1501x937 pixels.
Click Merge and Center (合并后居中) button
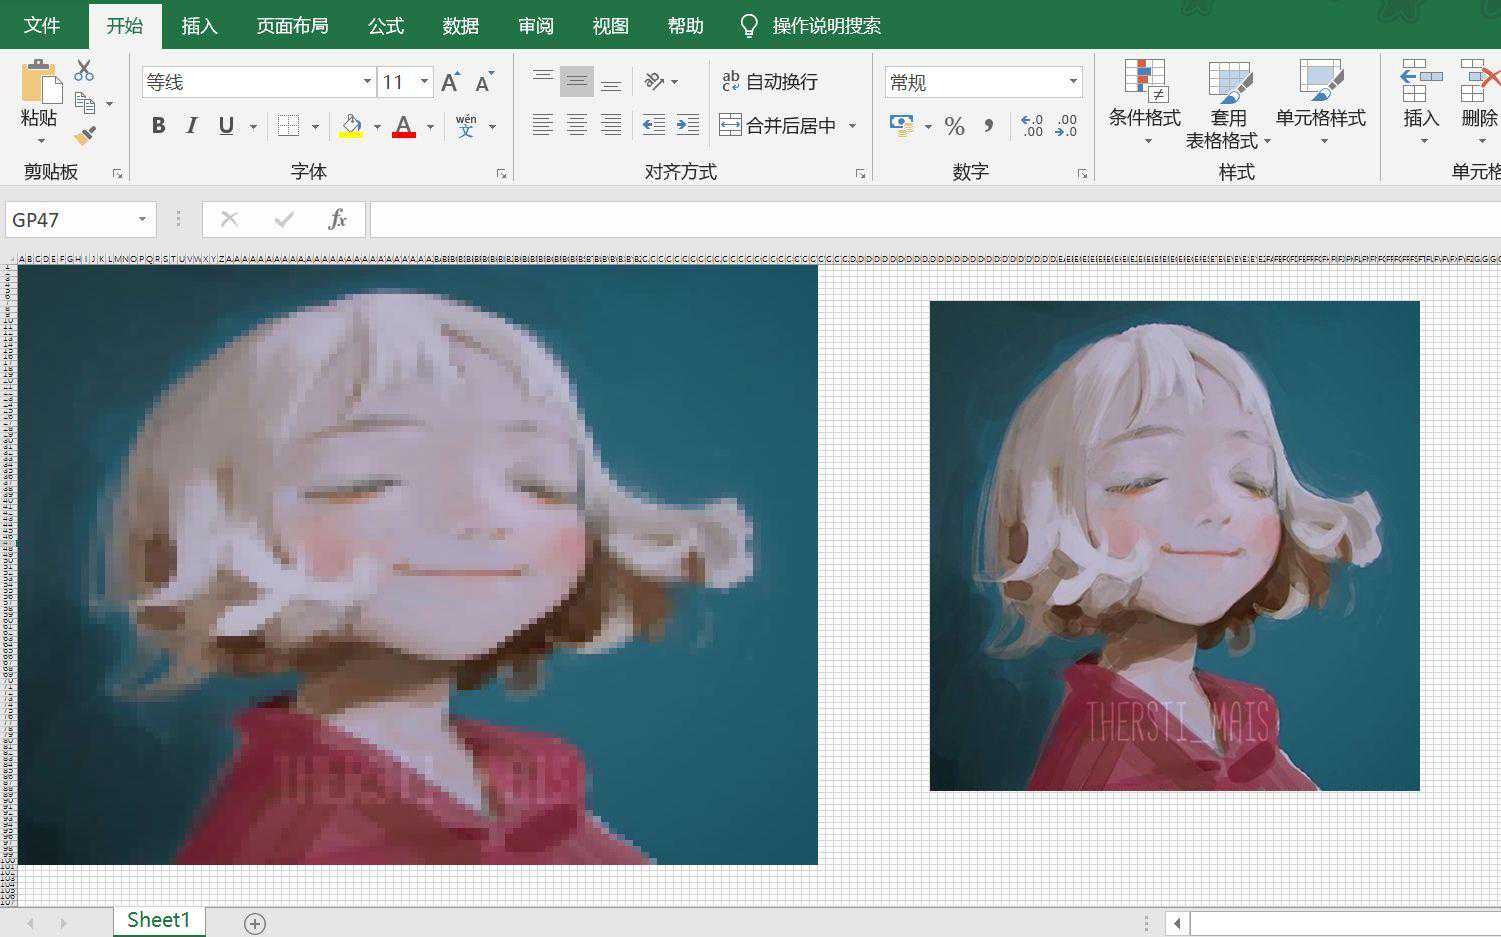coord(779,126)
